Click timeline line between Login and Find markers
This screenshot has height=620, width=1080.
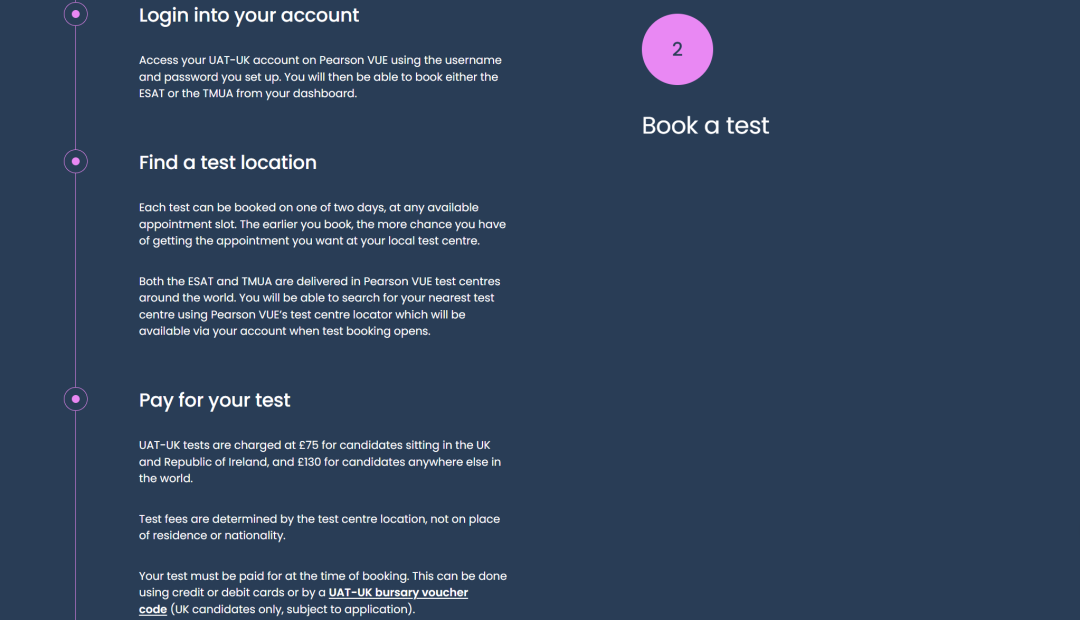pos(76,87)
